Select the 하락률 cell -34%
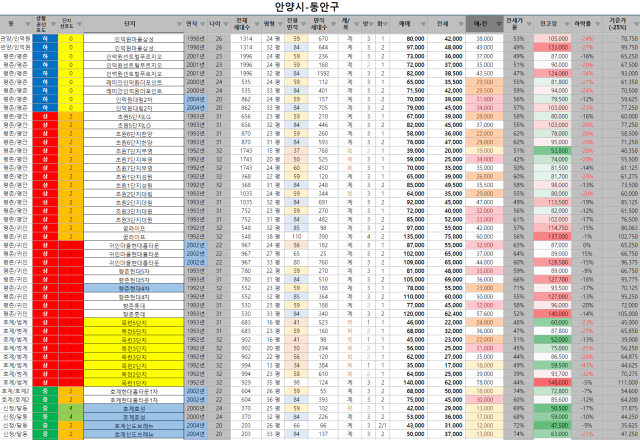Viewport: 640px width, 440px height. point(587,73)
